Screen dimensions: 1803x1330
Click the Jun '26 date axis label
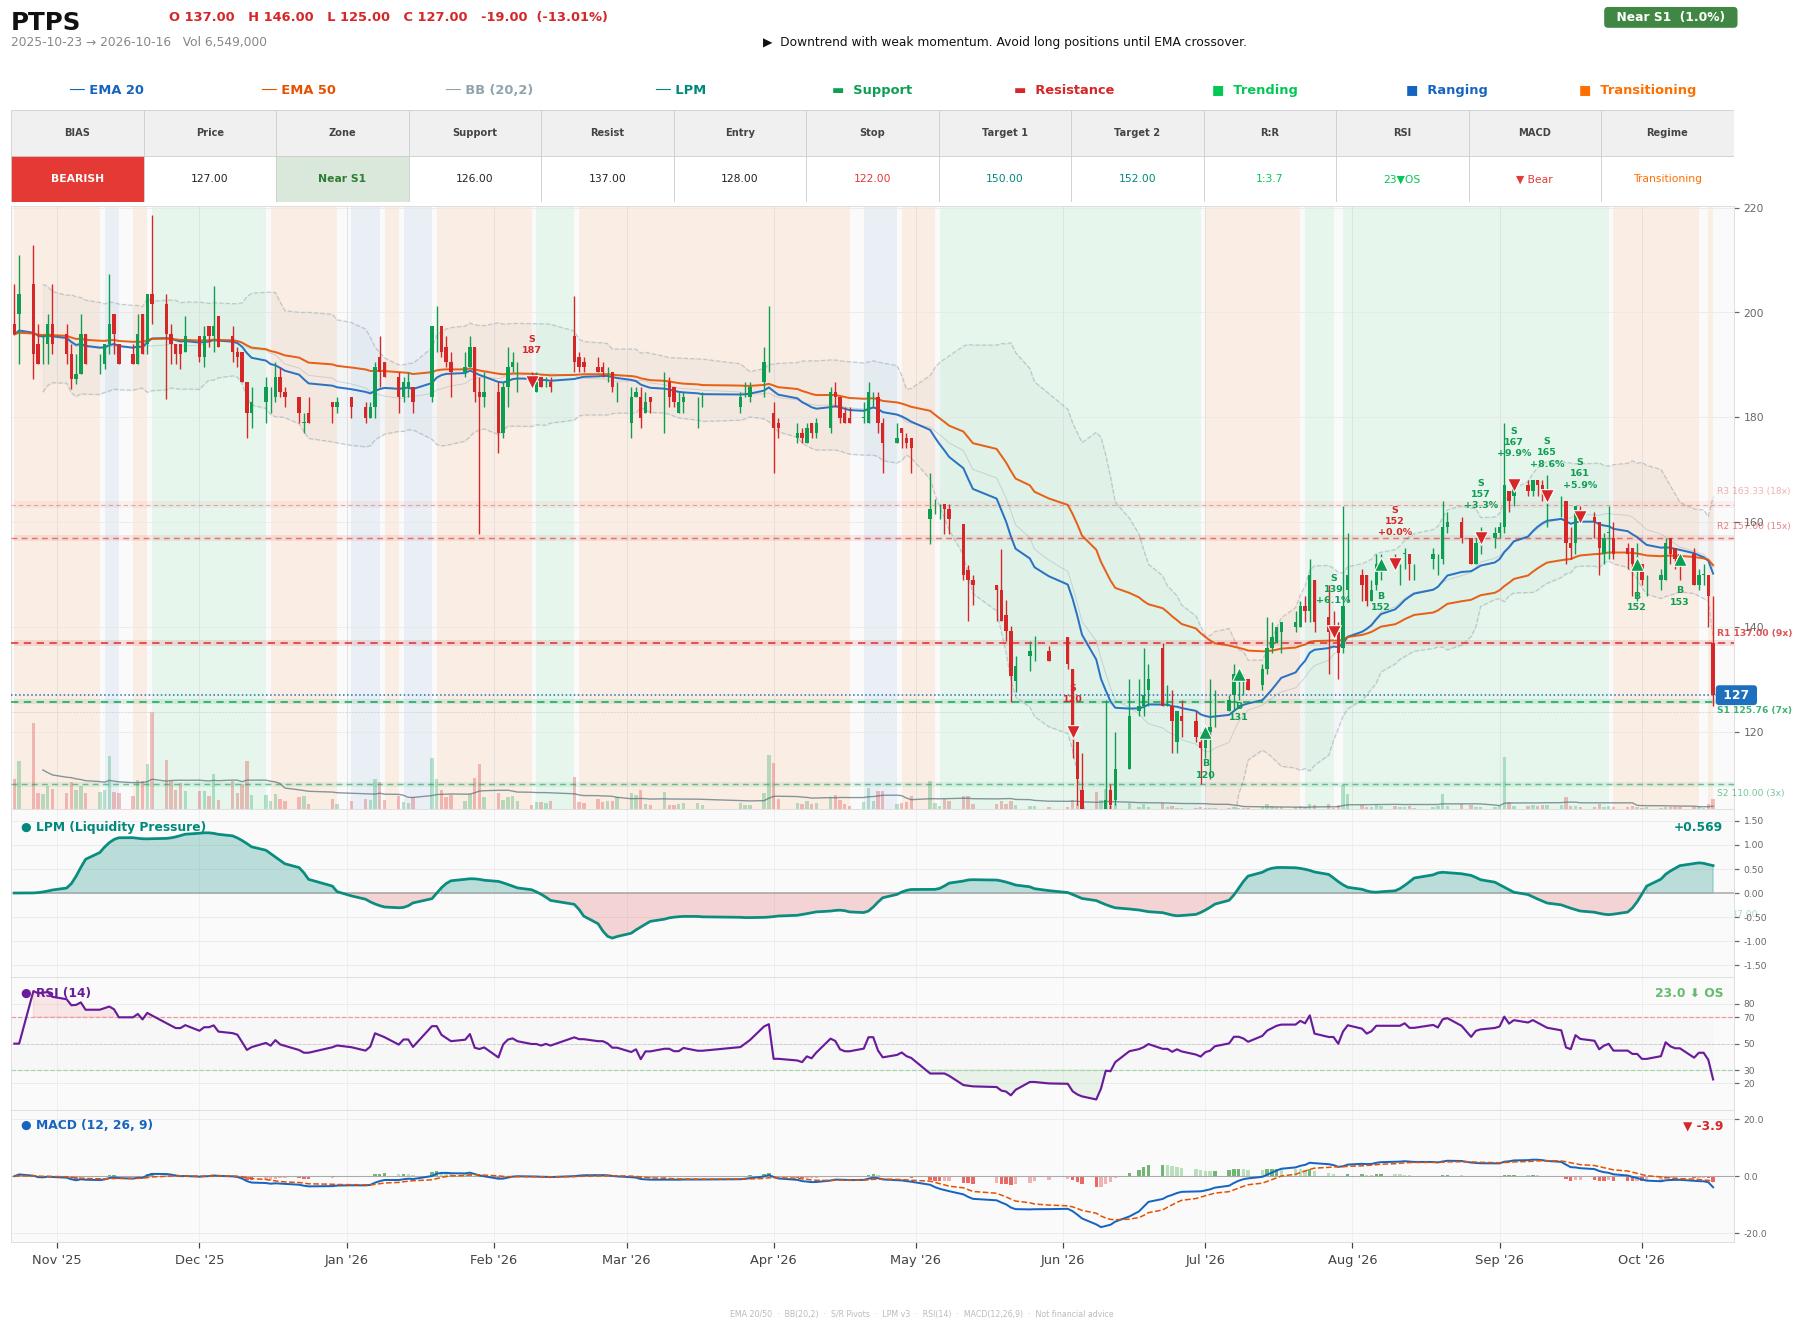pyautogui.click(x=1062, y=1260)
